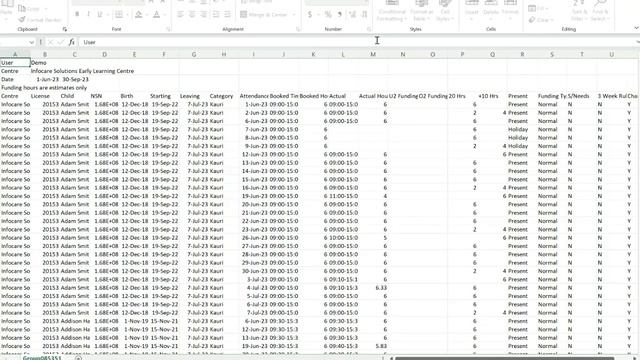
Task: Select the 'S/Needs' header cell
Action: click(x=582, y=96)
